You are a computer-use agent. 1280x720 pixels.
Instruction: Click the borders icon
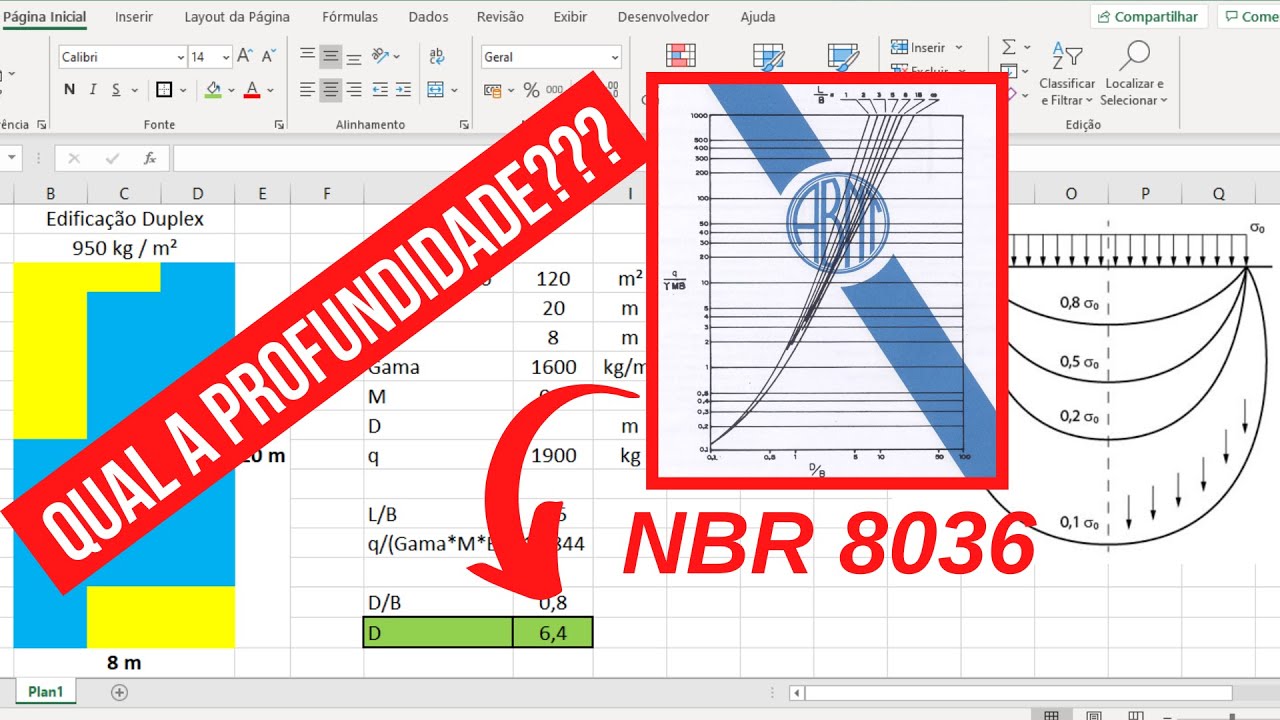pos(164,90)
